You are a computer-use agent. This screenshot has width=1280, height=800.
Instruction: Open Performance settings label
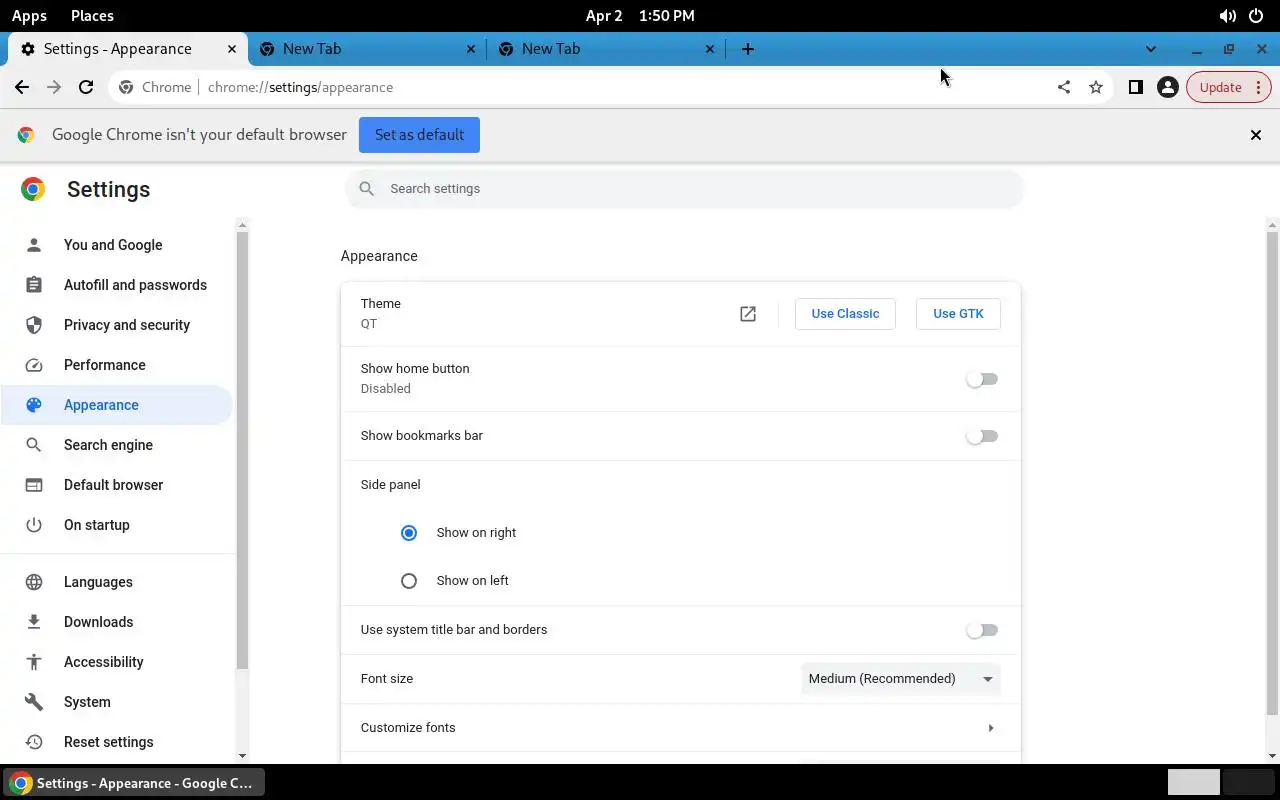(105, 365)
